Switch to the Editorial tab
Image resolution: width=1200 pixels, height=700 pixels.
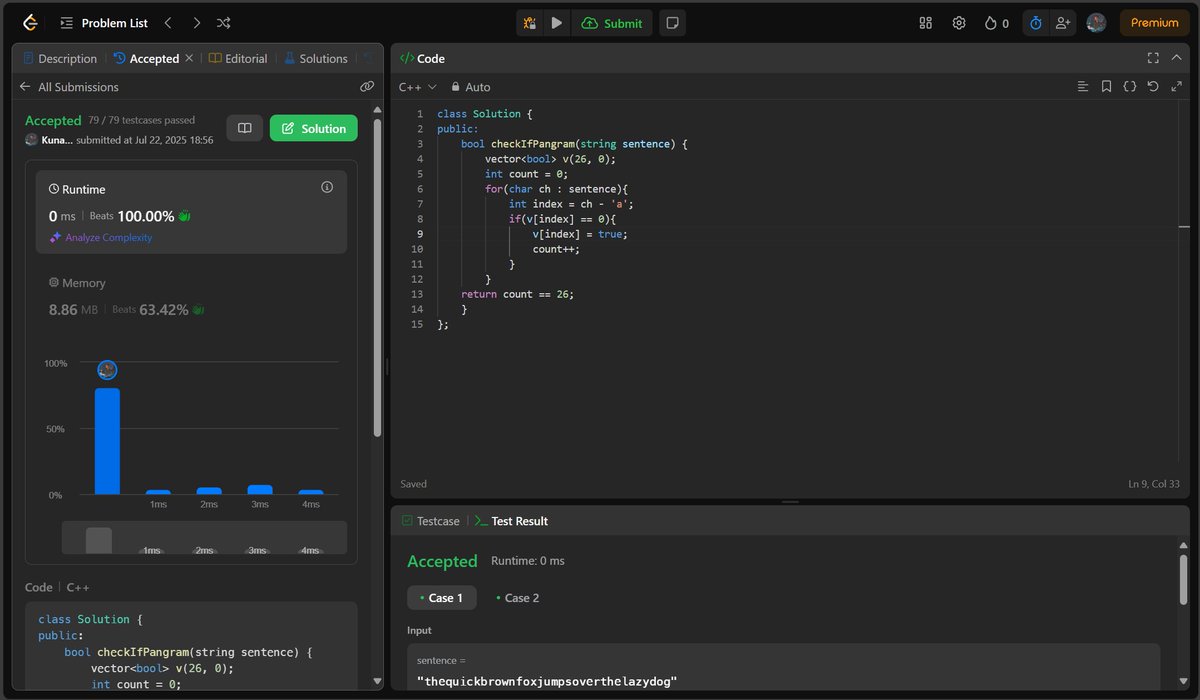pos(238,59)
